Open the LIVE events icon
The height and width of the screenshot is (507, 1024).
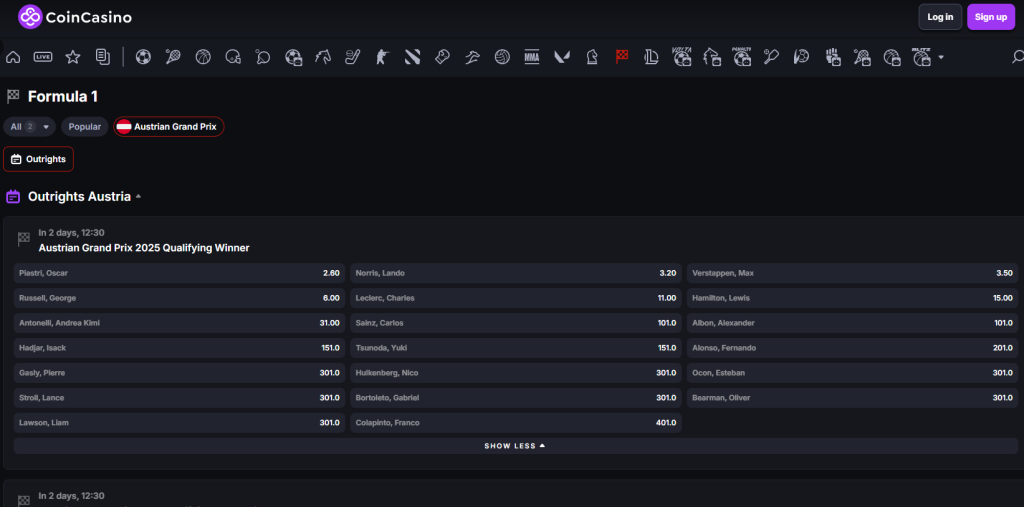(43, 57)
